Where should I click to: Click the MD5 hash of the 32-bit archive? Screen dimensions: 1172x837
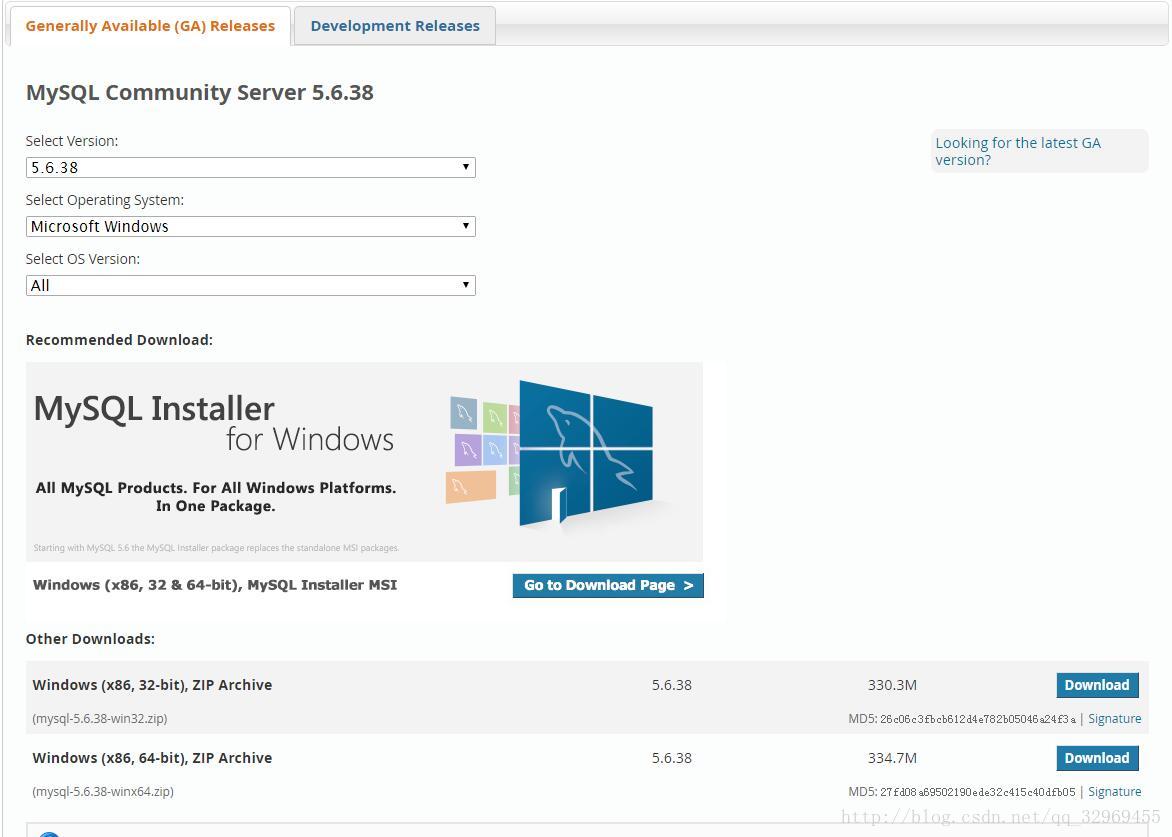(x=978, y=719)
